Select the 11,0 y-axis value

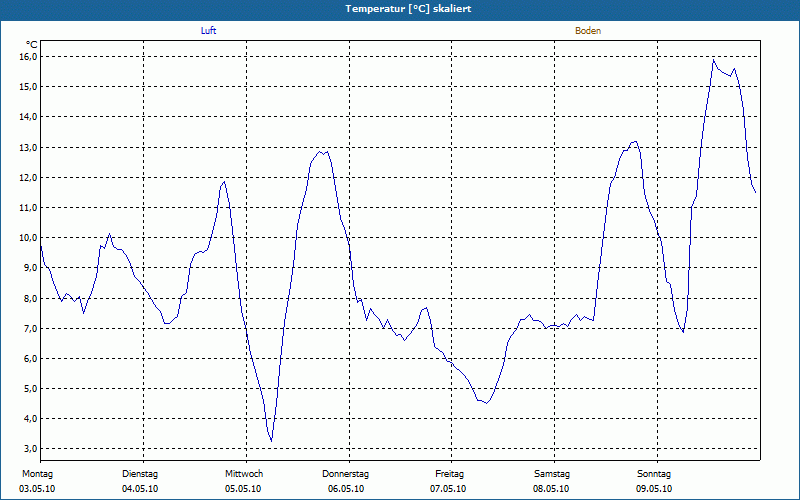pos(29,208)
